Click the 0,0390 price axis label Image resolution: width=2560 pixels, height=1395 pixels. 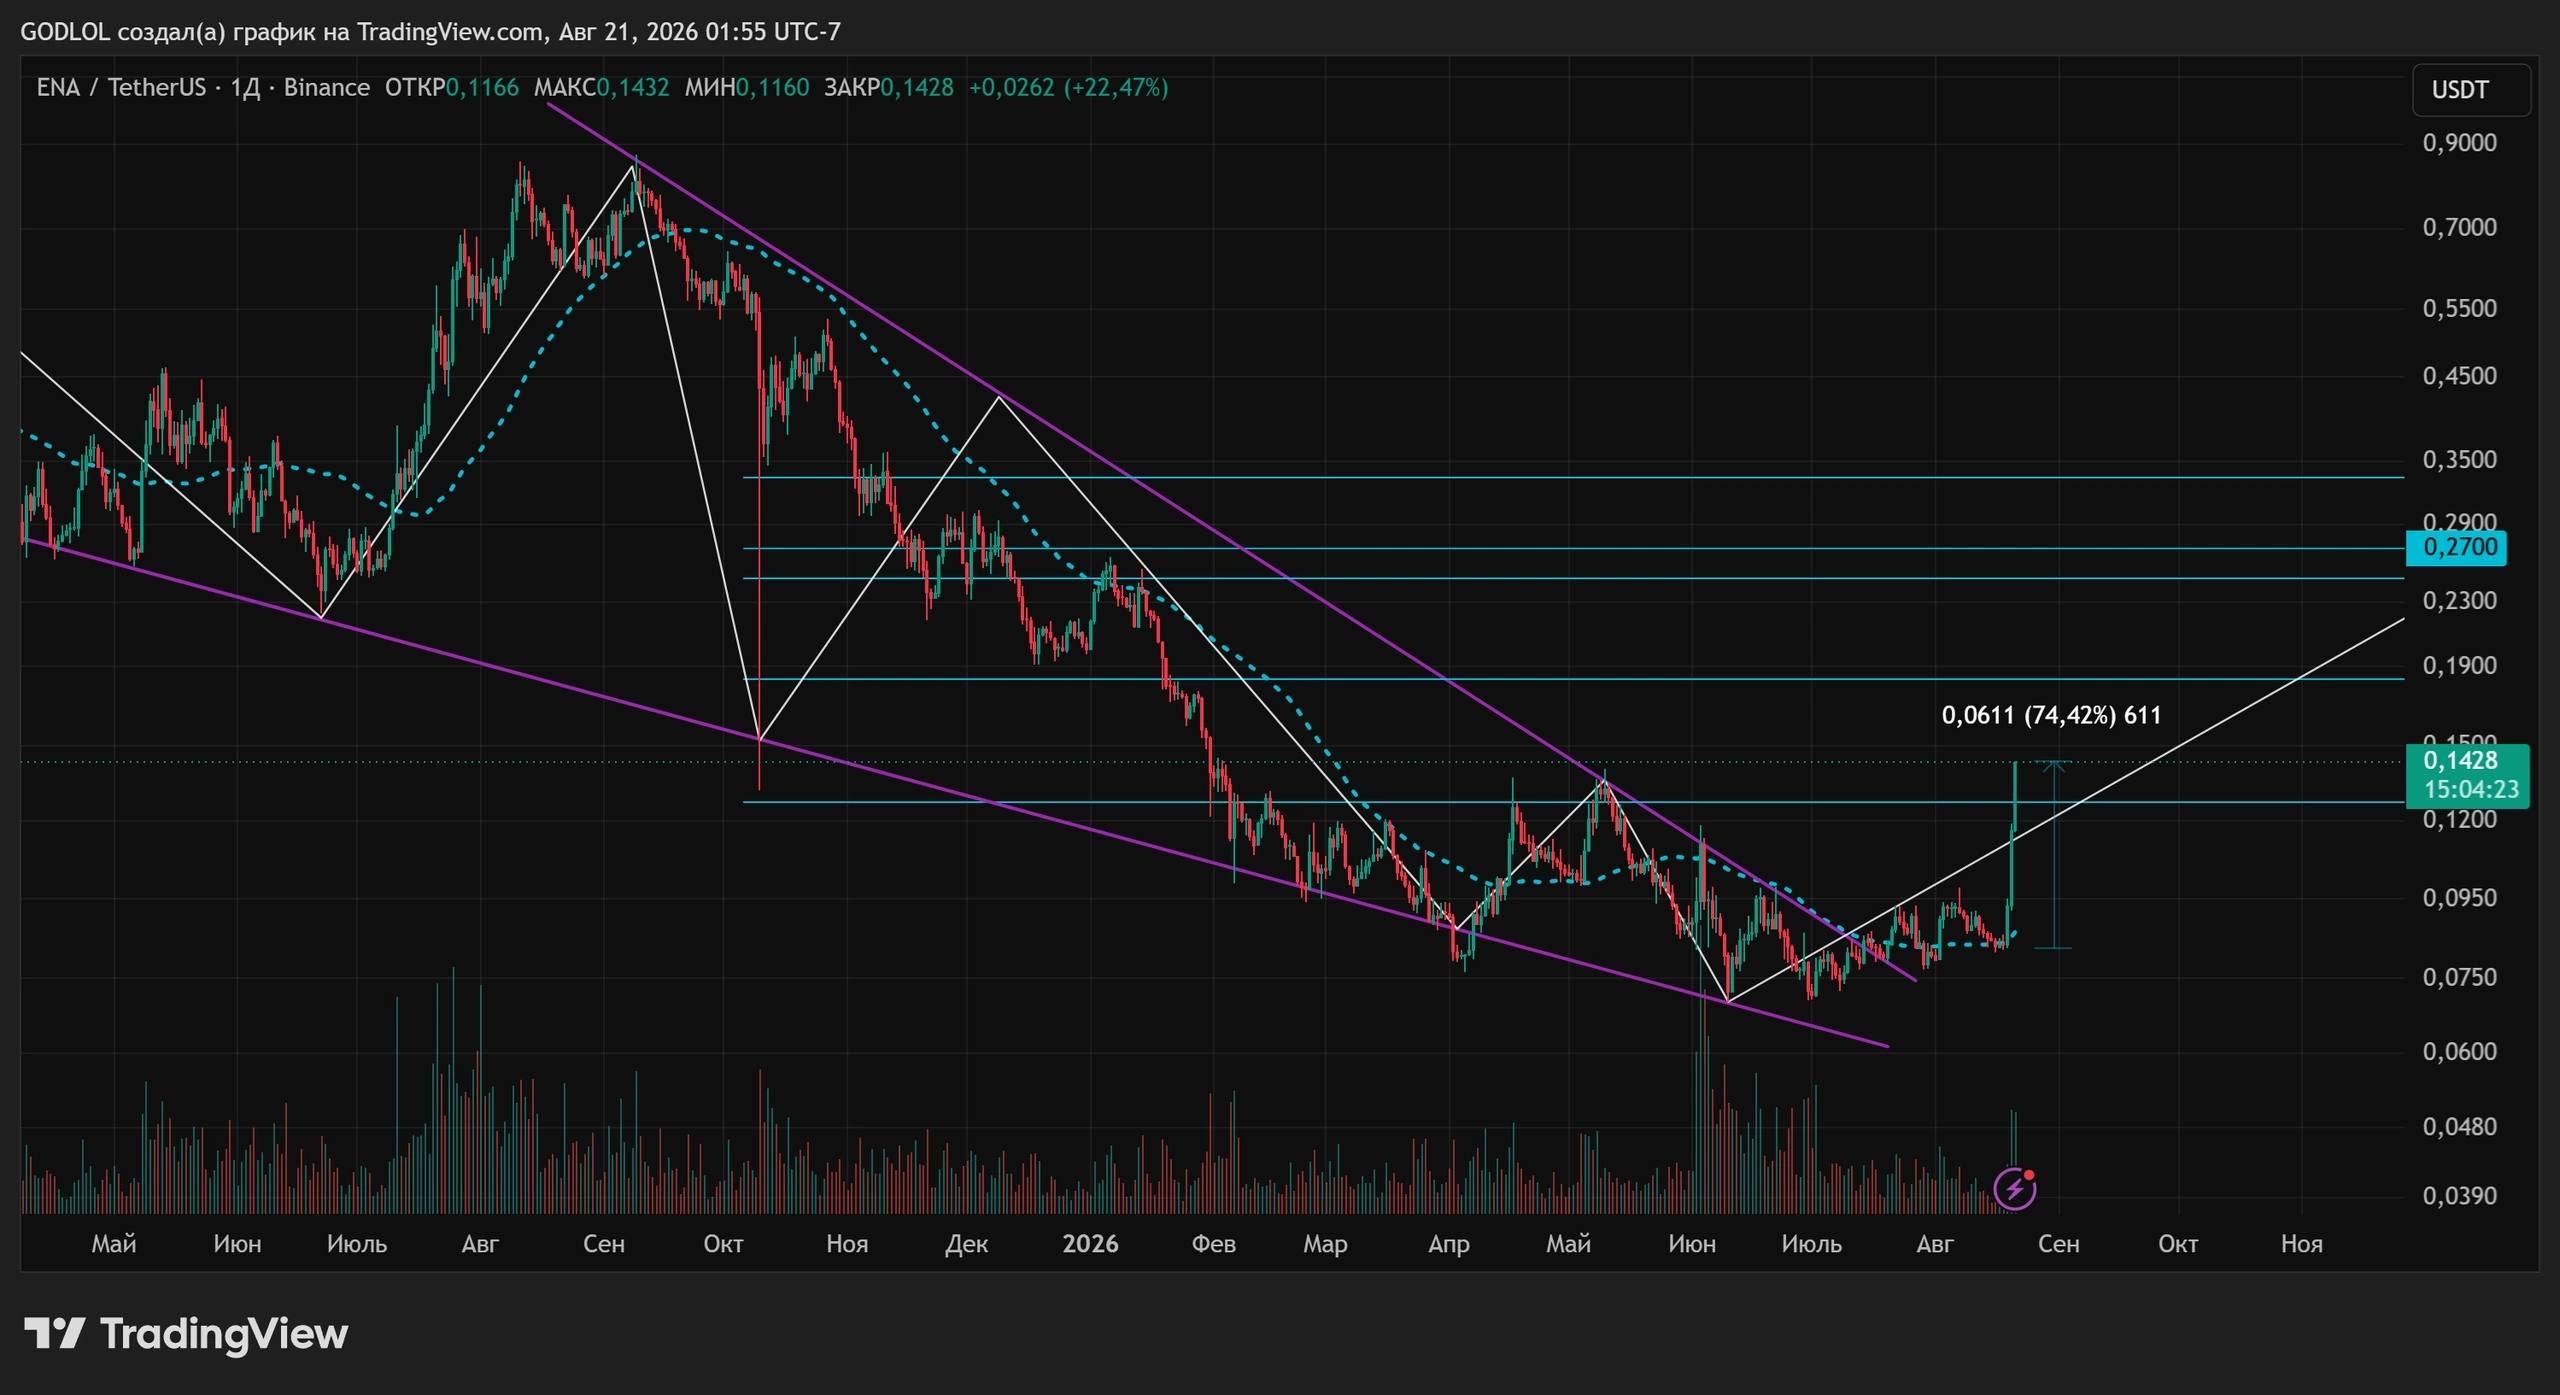coord(2459,1196)
